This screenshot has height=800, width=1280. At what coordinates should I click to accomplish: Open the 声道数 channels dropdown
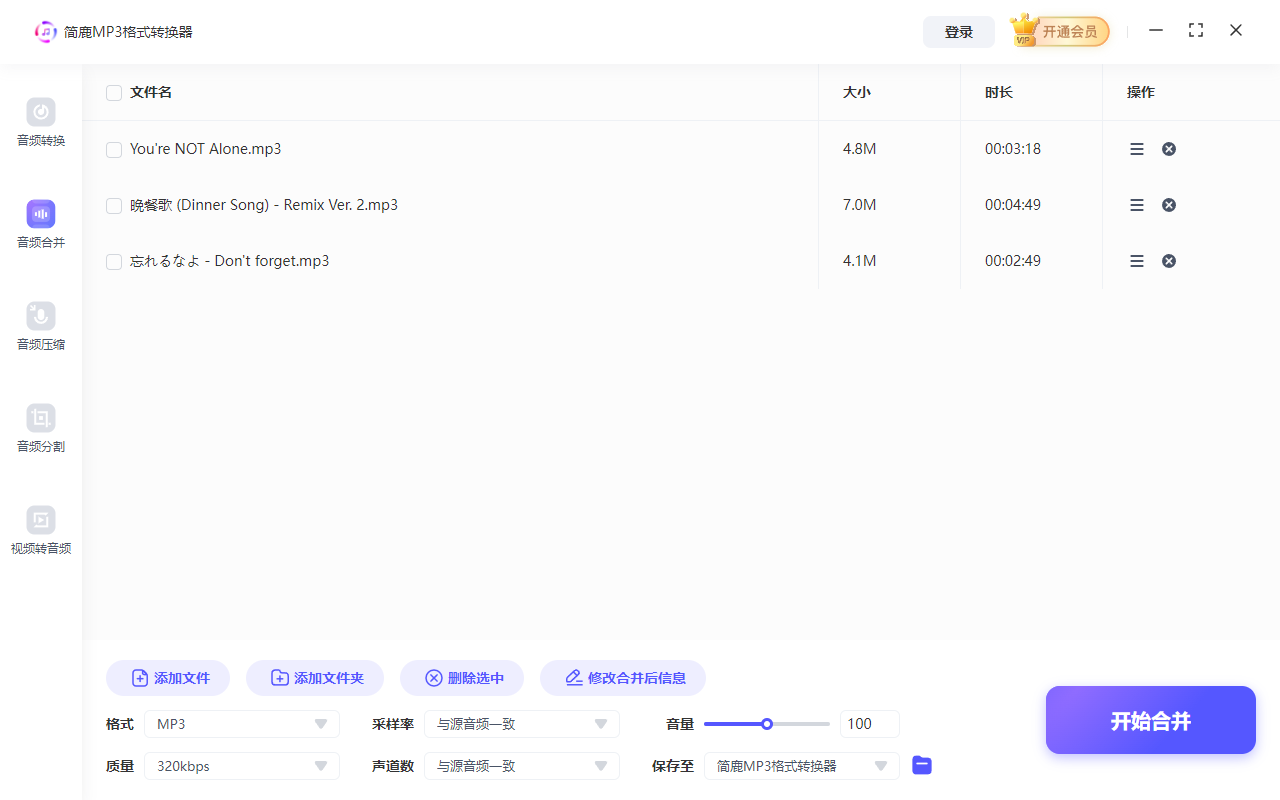click(522, 766)
